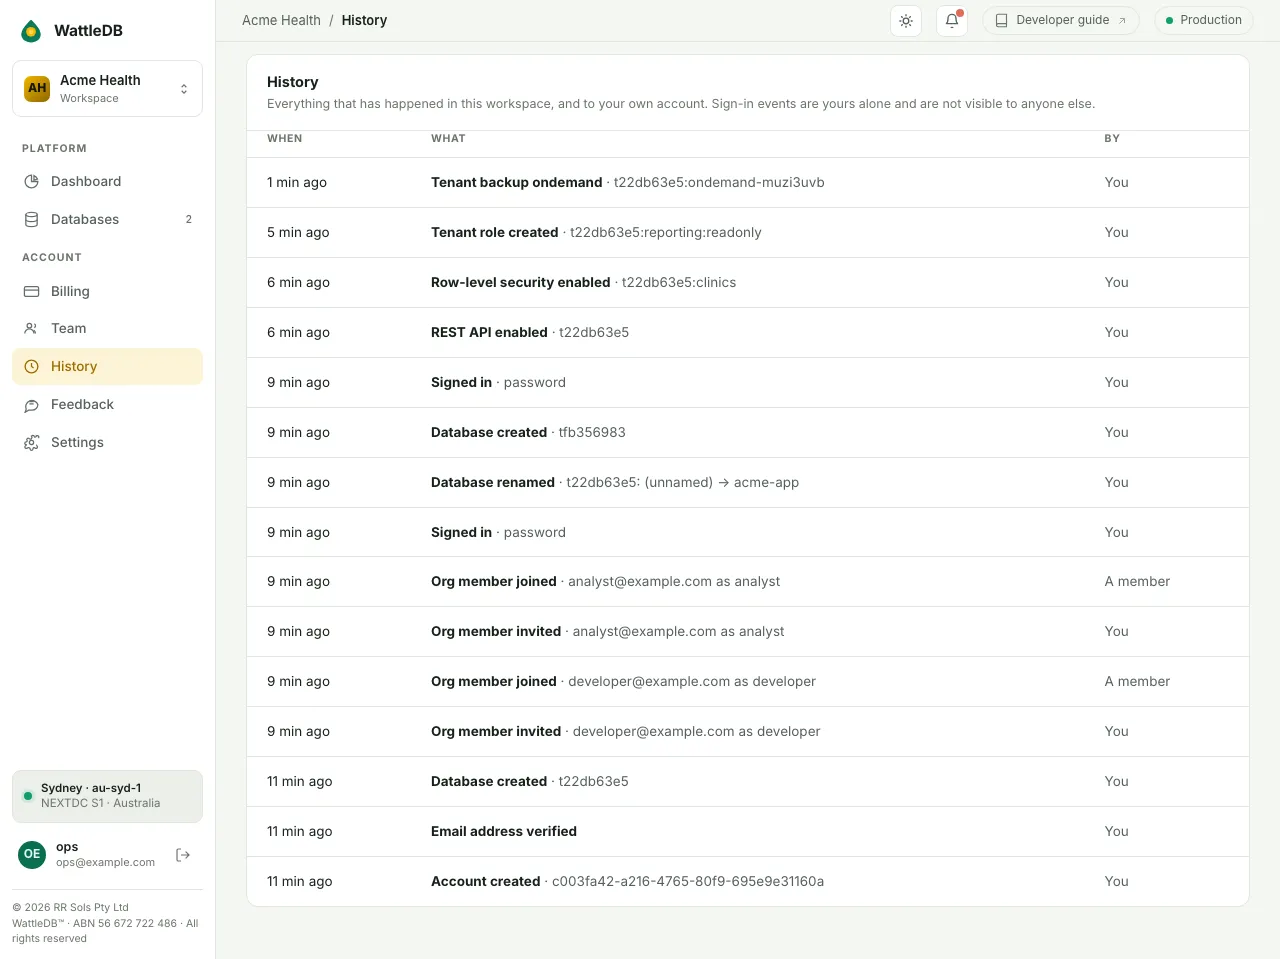
Task: Select History in the sidebar
Action: pos(107,366)
